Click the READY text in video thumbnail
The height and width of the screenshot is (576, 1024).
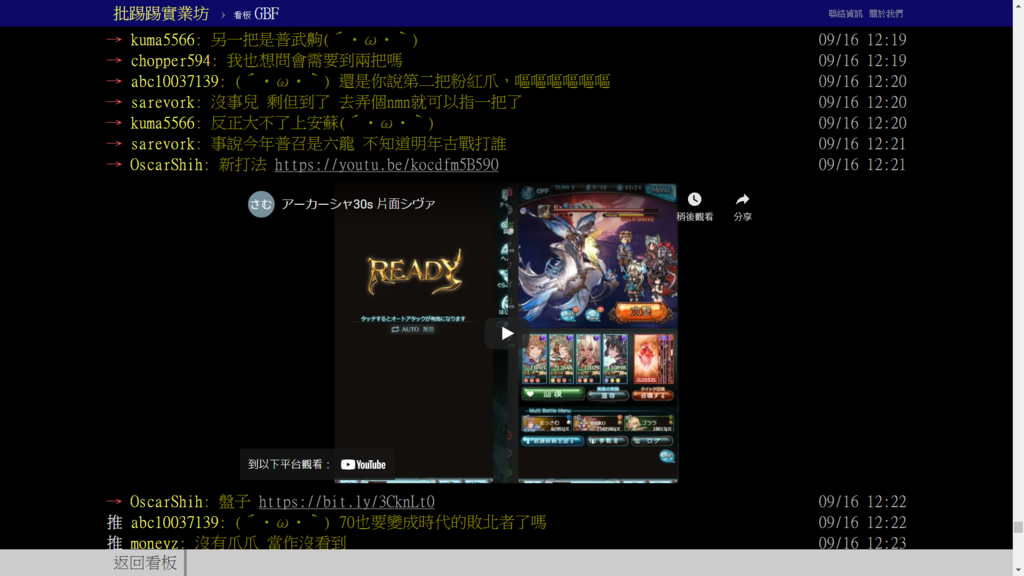pyautogui.click(x=414, y=271)
